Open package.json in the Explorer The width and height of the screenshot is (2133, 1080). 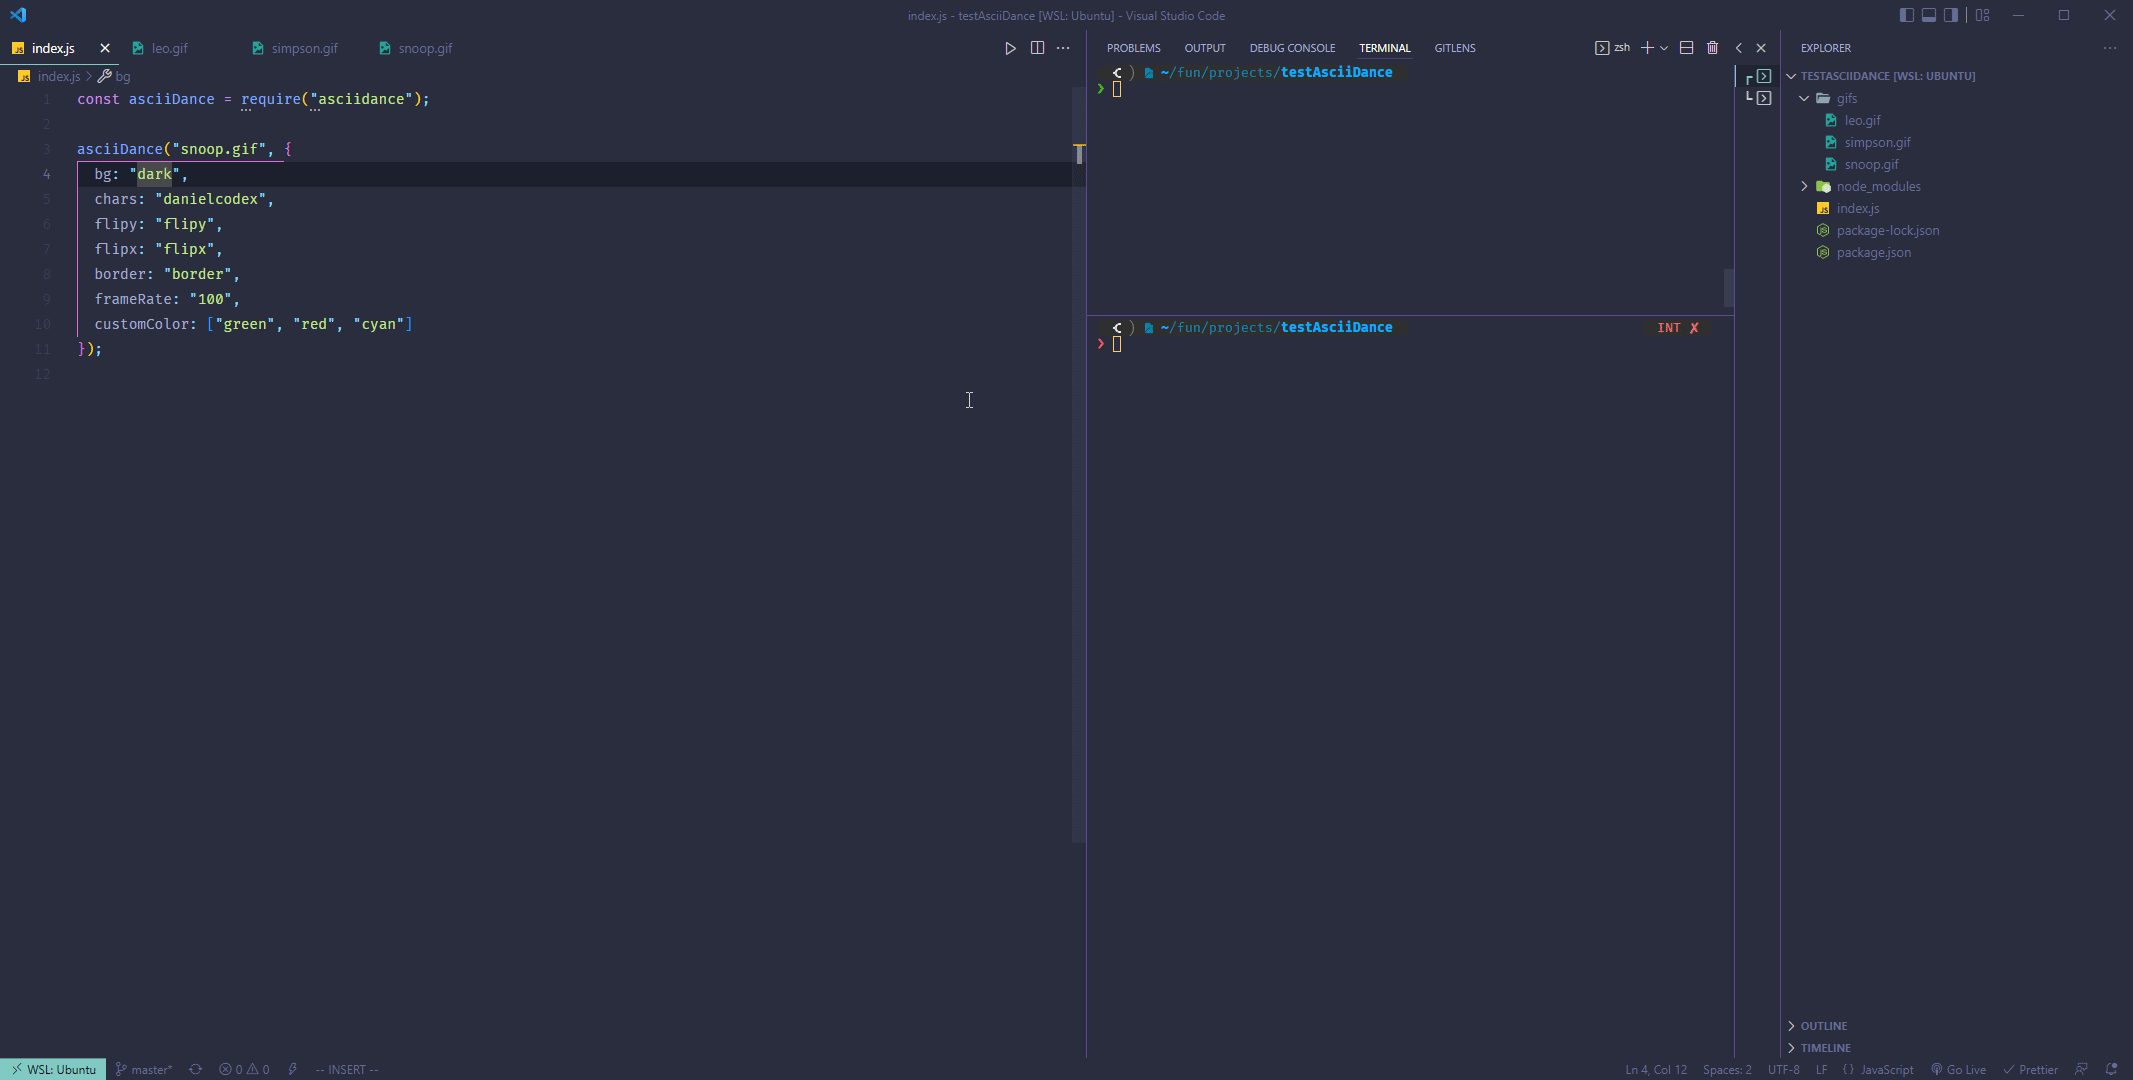point(1873,252)
